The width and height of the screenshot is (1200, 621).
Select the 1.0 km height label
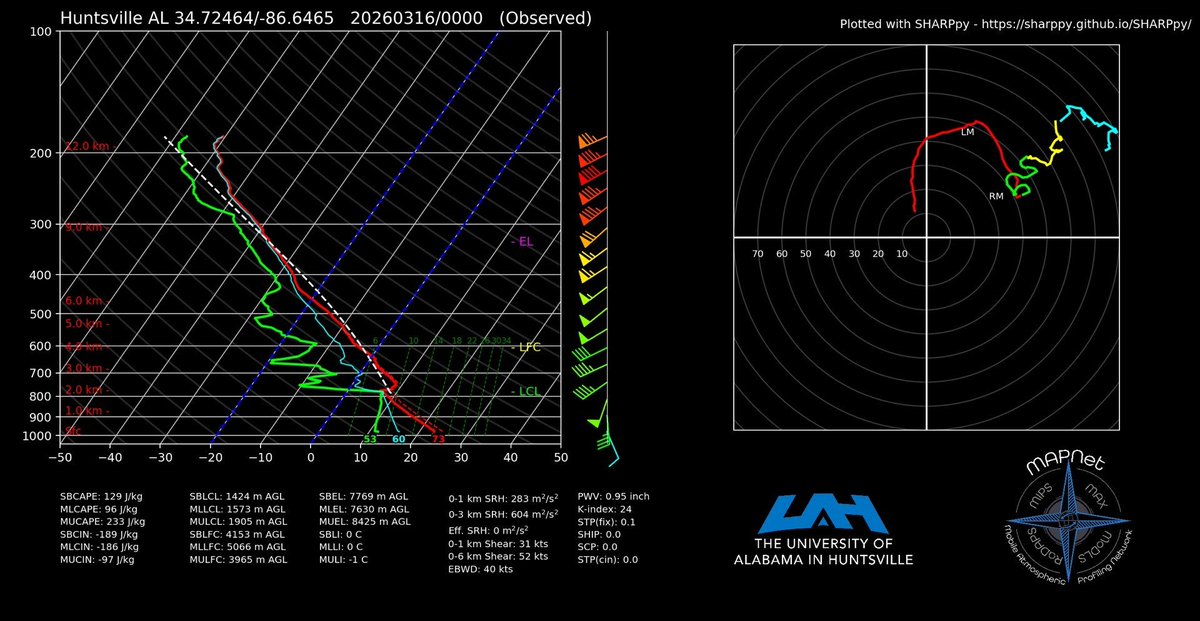[86, 411]
